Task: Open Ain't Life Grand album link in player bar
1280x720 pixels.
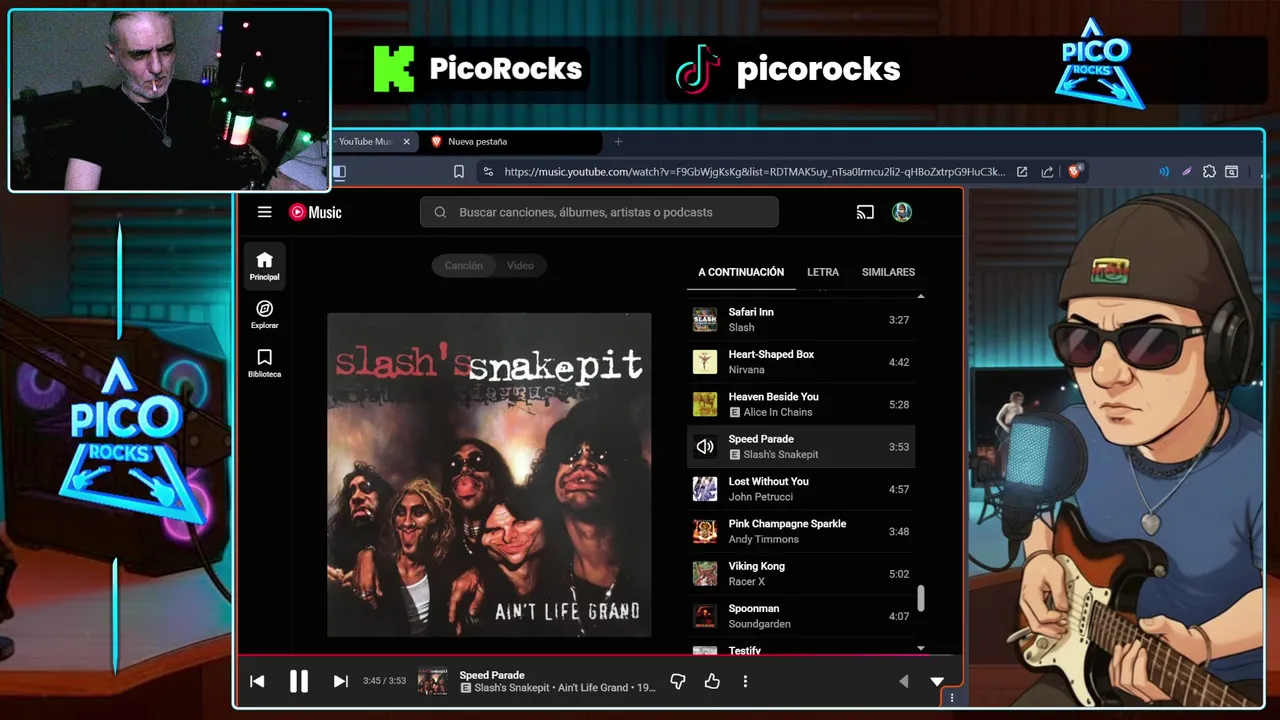Action: point(593,688)
